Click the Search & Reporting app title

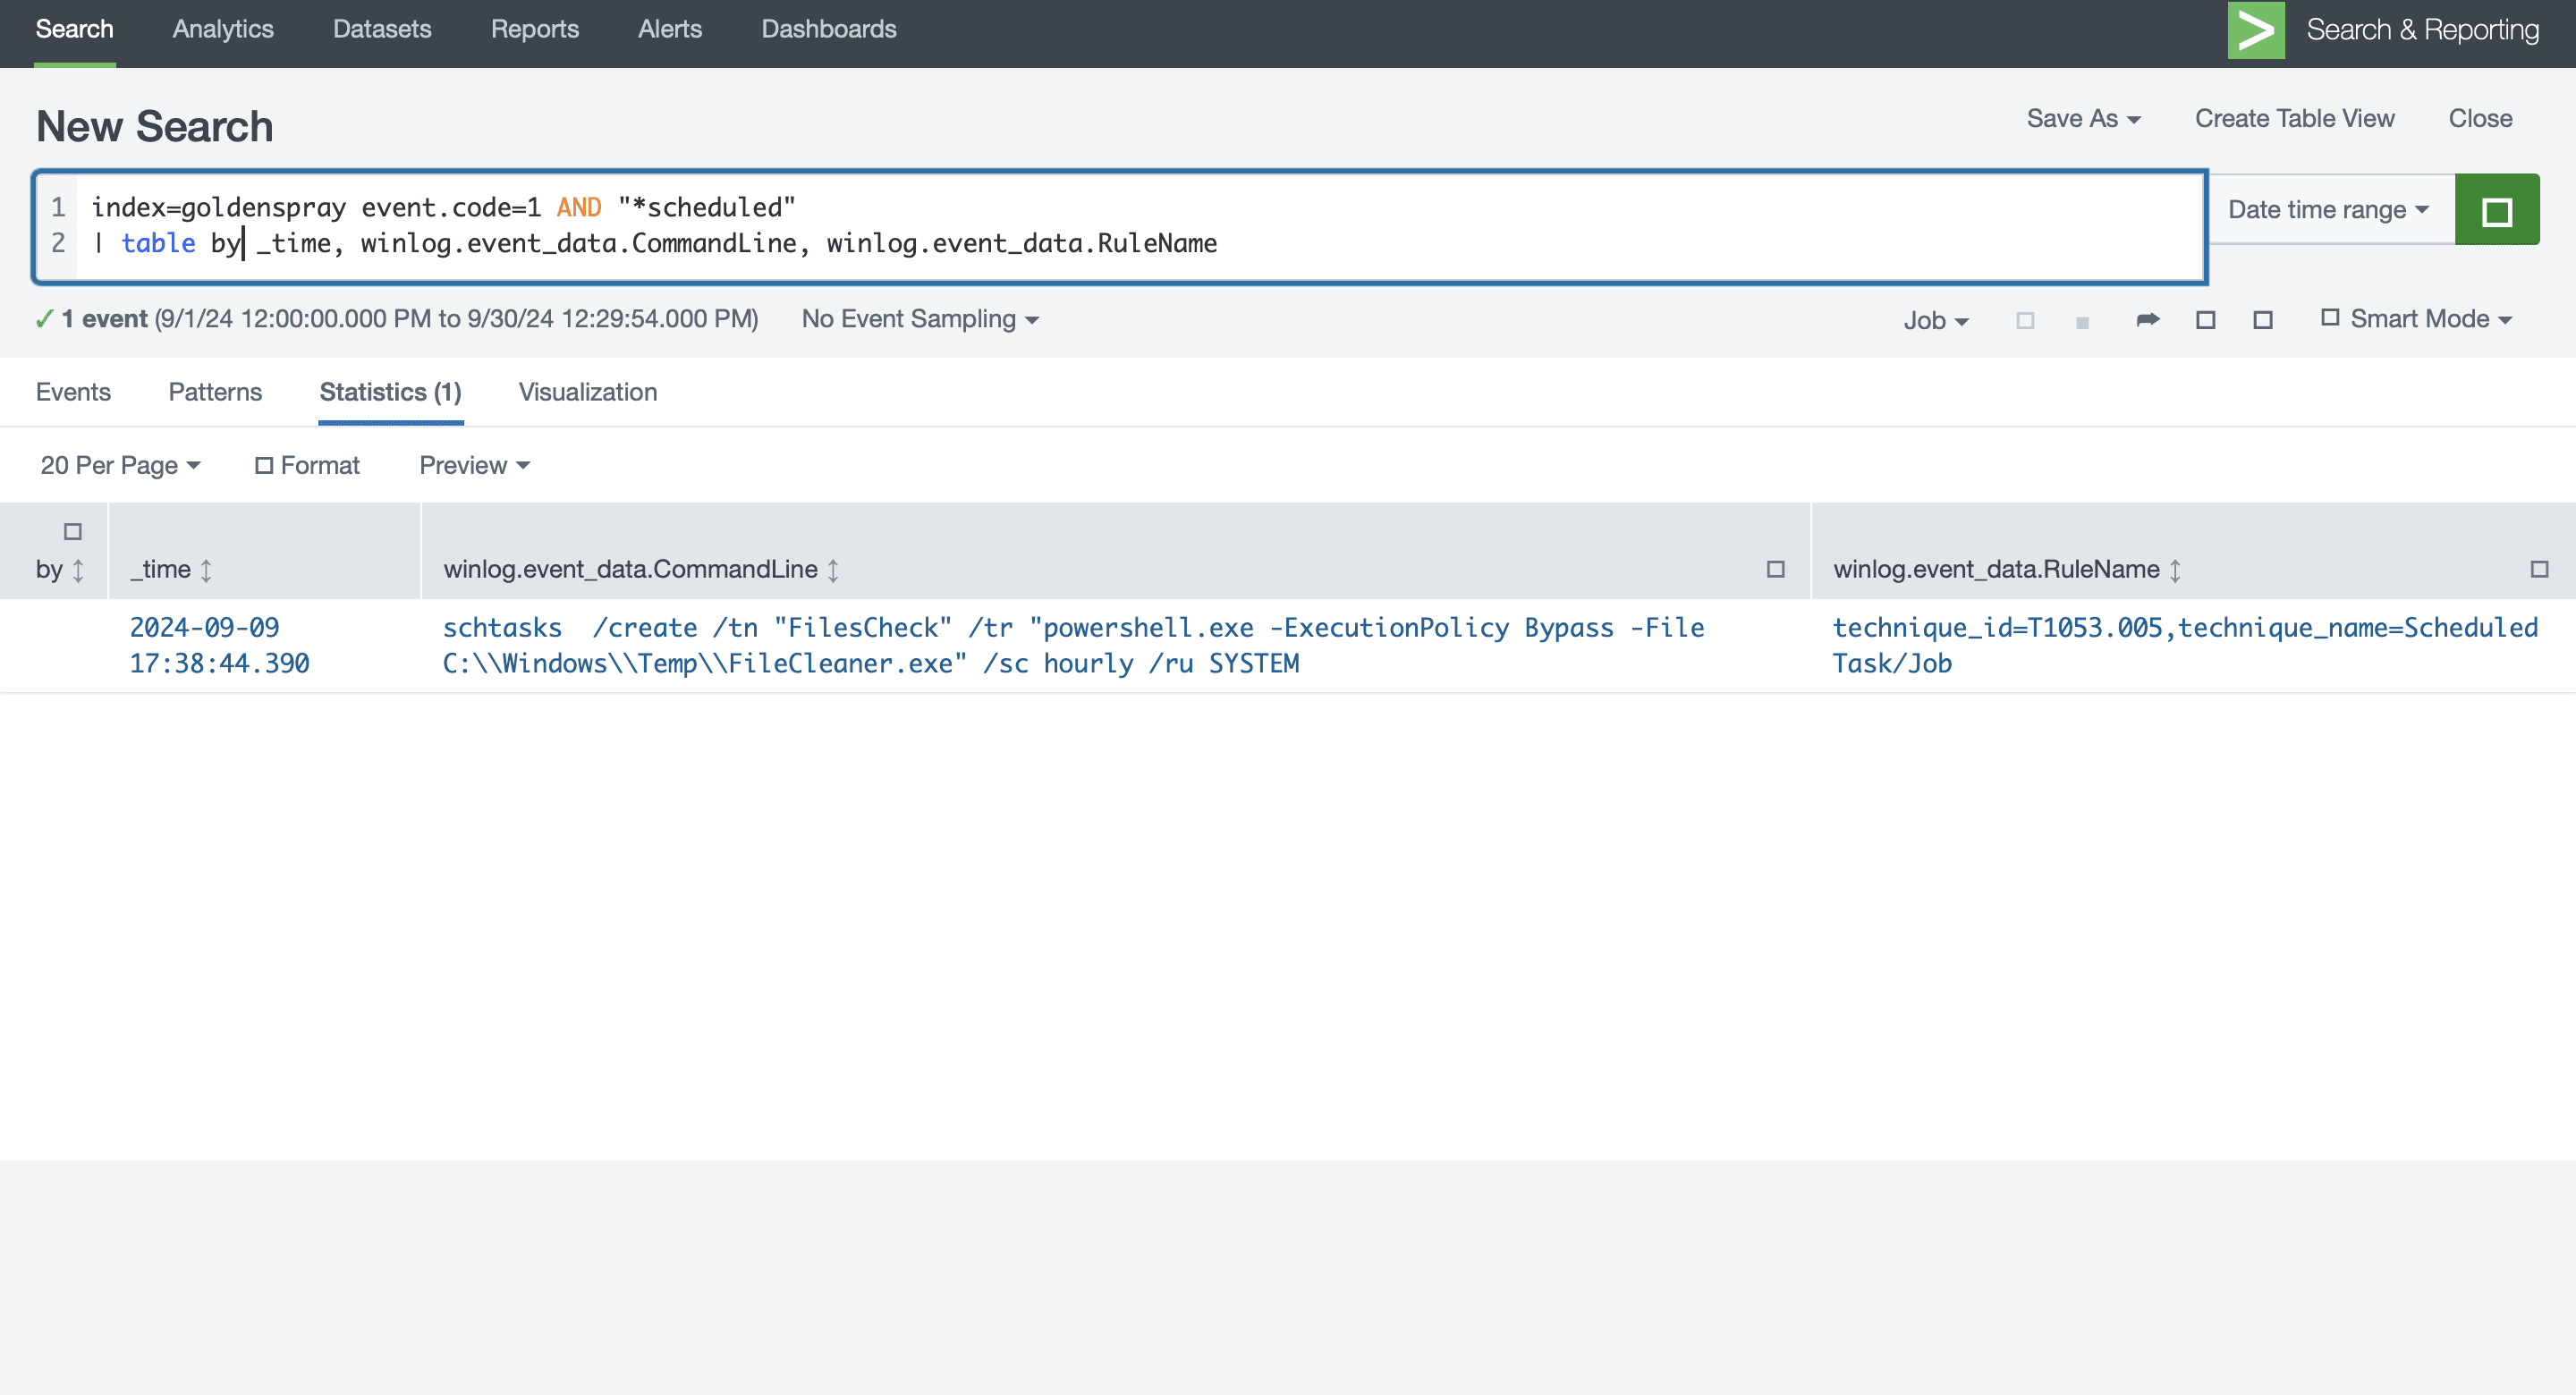[2423, 30]
